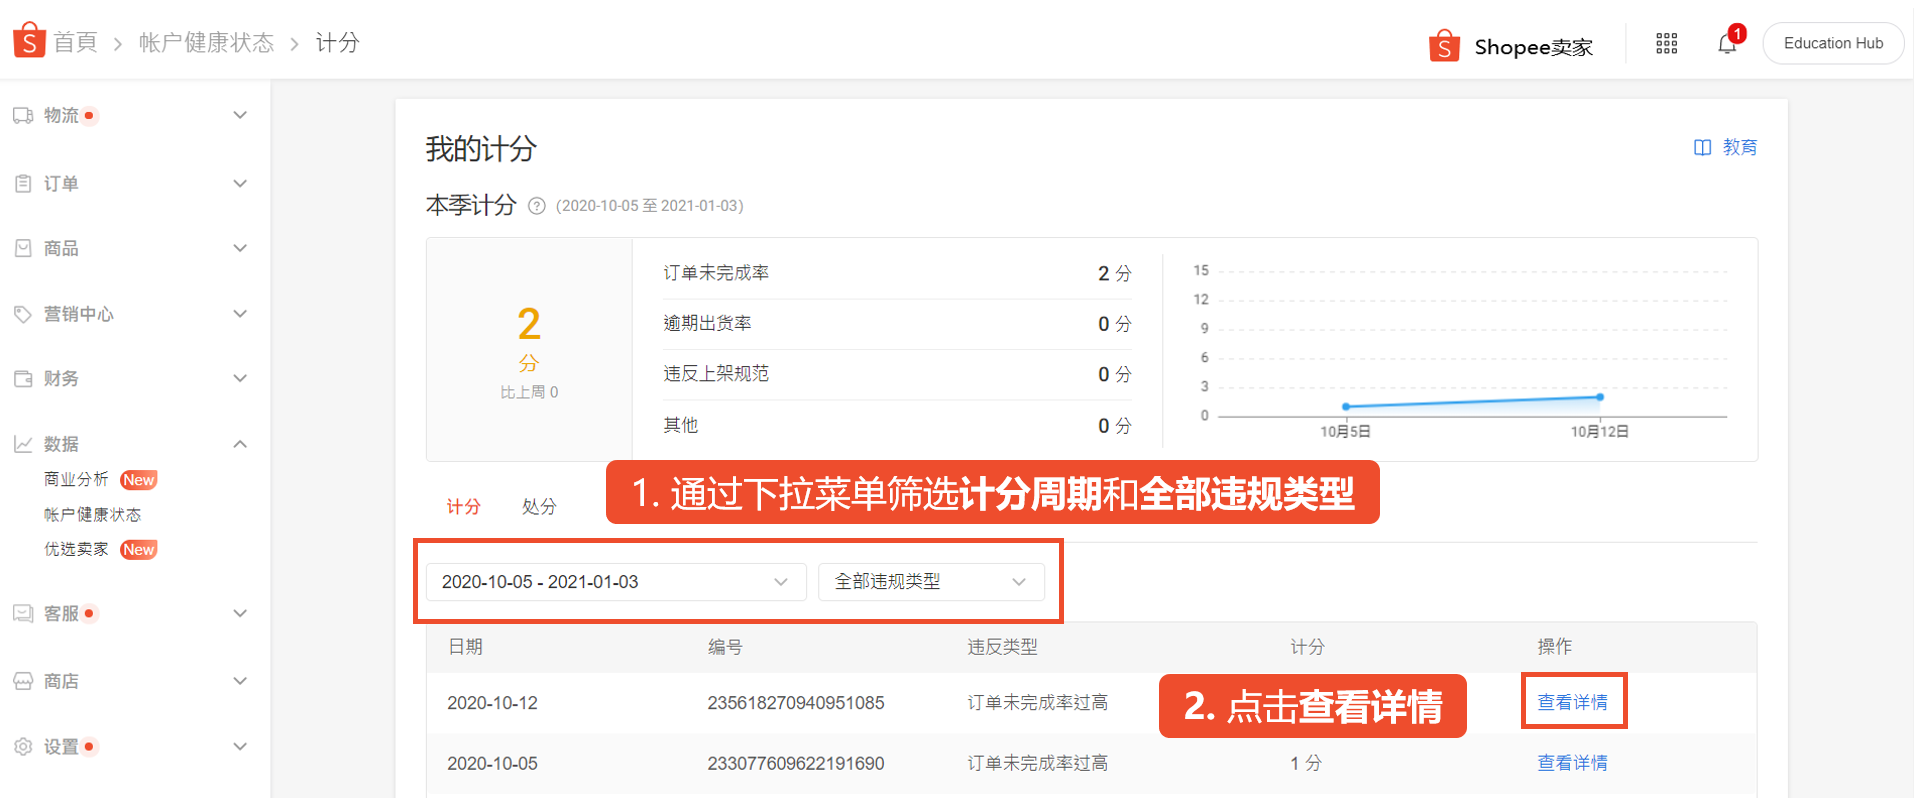The image size is (1914, 800).
Task: Click the Education Hub button
Action: coord(1833,43)
